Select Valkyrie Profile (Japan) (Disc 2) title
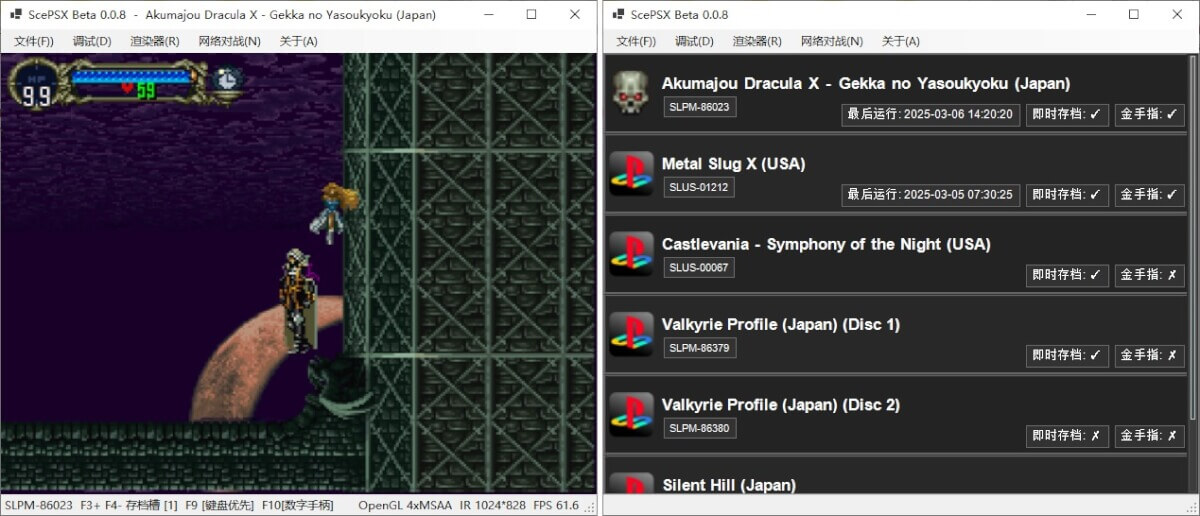The height and width of the screenshot is (516, 1200). click(781, 404)
